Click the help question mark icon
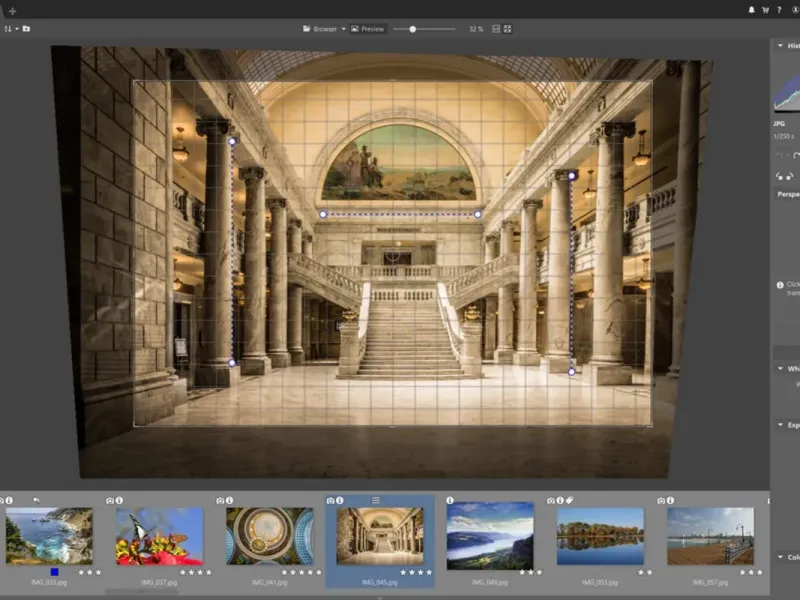Screen dimensions: 800x600 pyautogui.click(x=779, y=10)
